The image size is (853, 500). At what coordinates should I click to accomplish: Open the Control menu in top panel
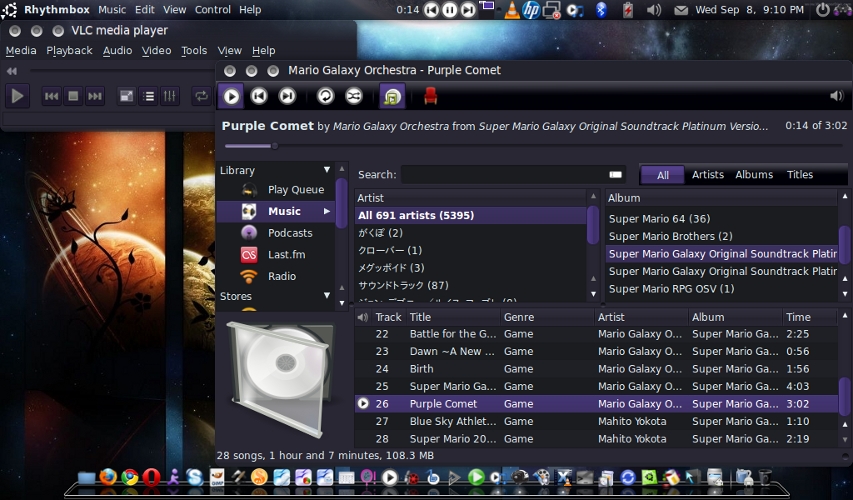213,10
